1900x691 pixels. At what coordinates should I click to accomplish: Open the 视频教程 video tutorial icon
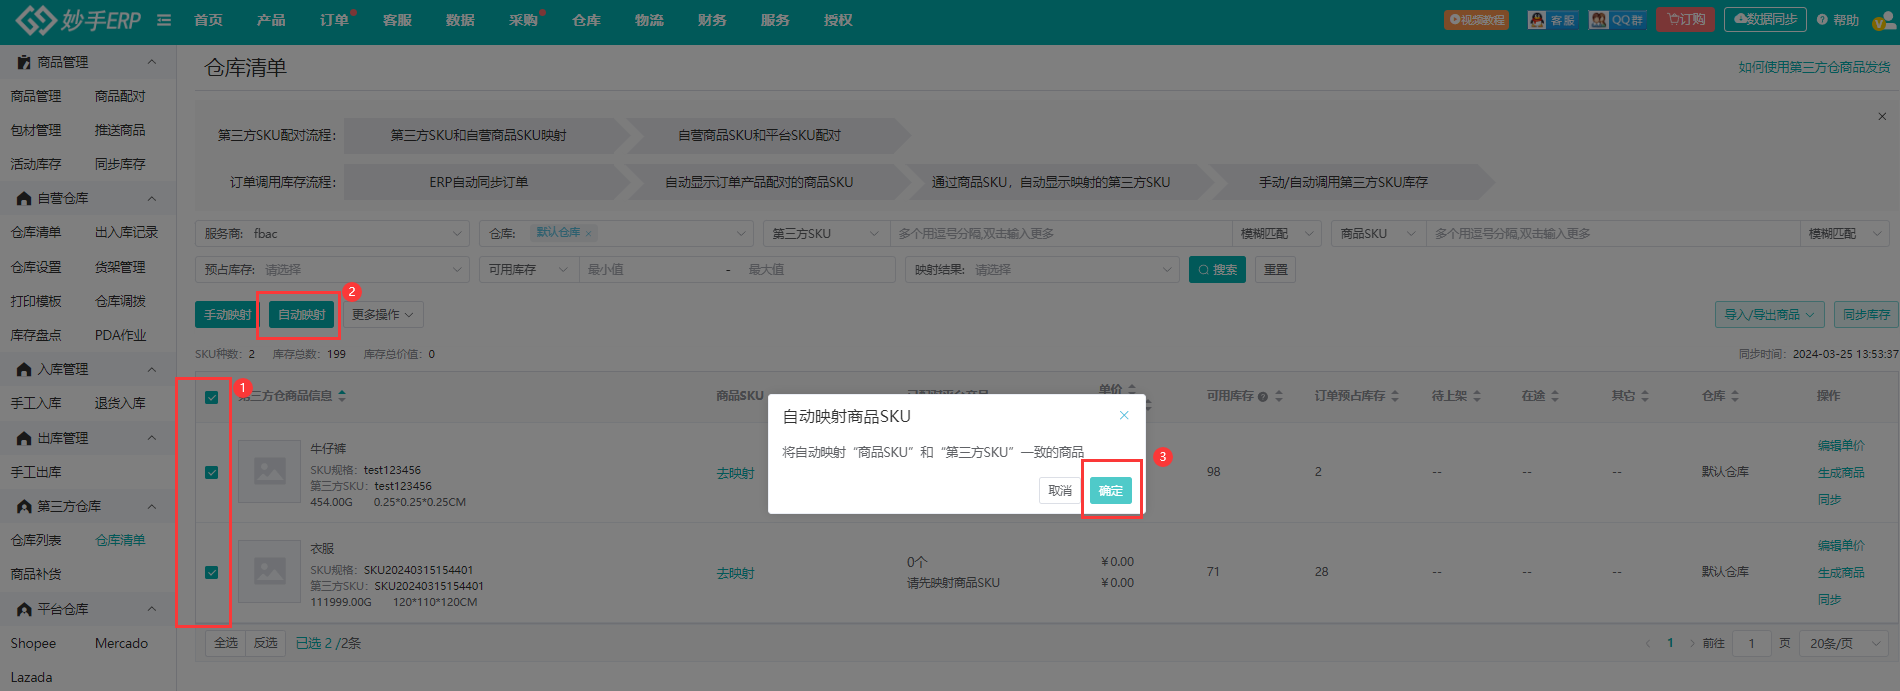pos(1477,20)
